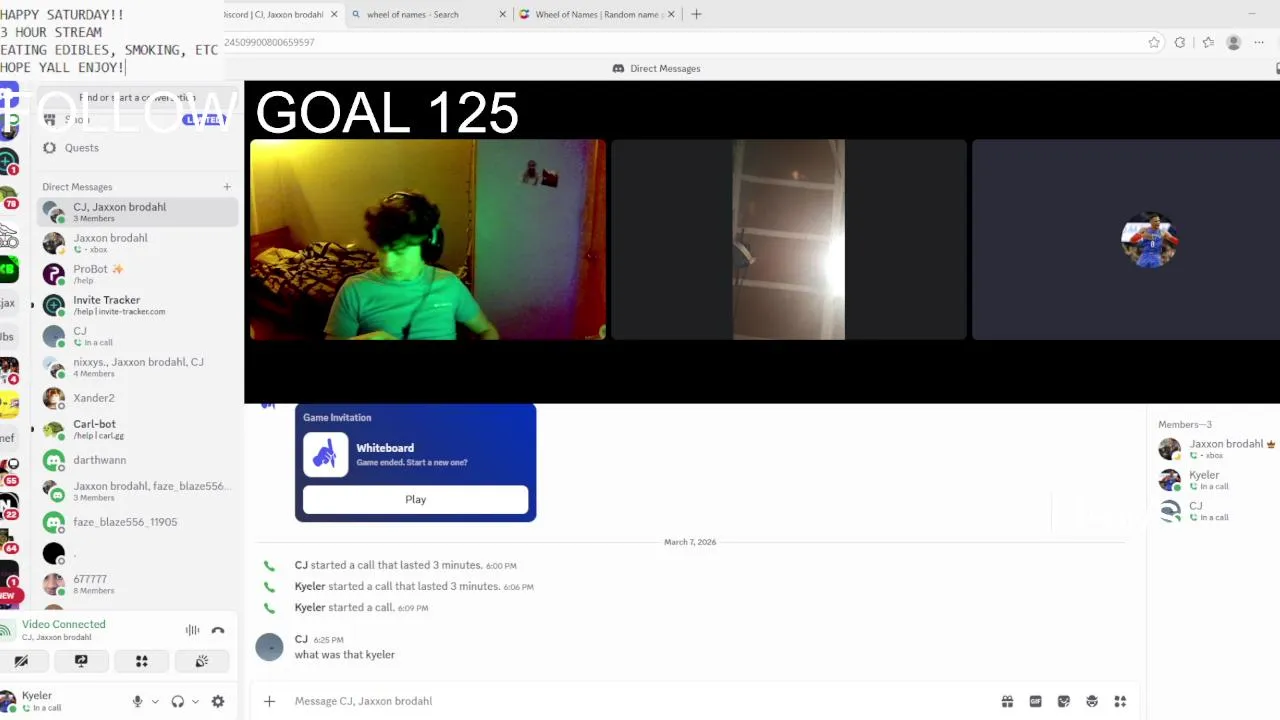Open the CJ direct message in the DM list
1280x720 pixels.
pos(137,336)
